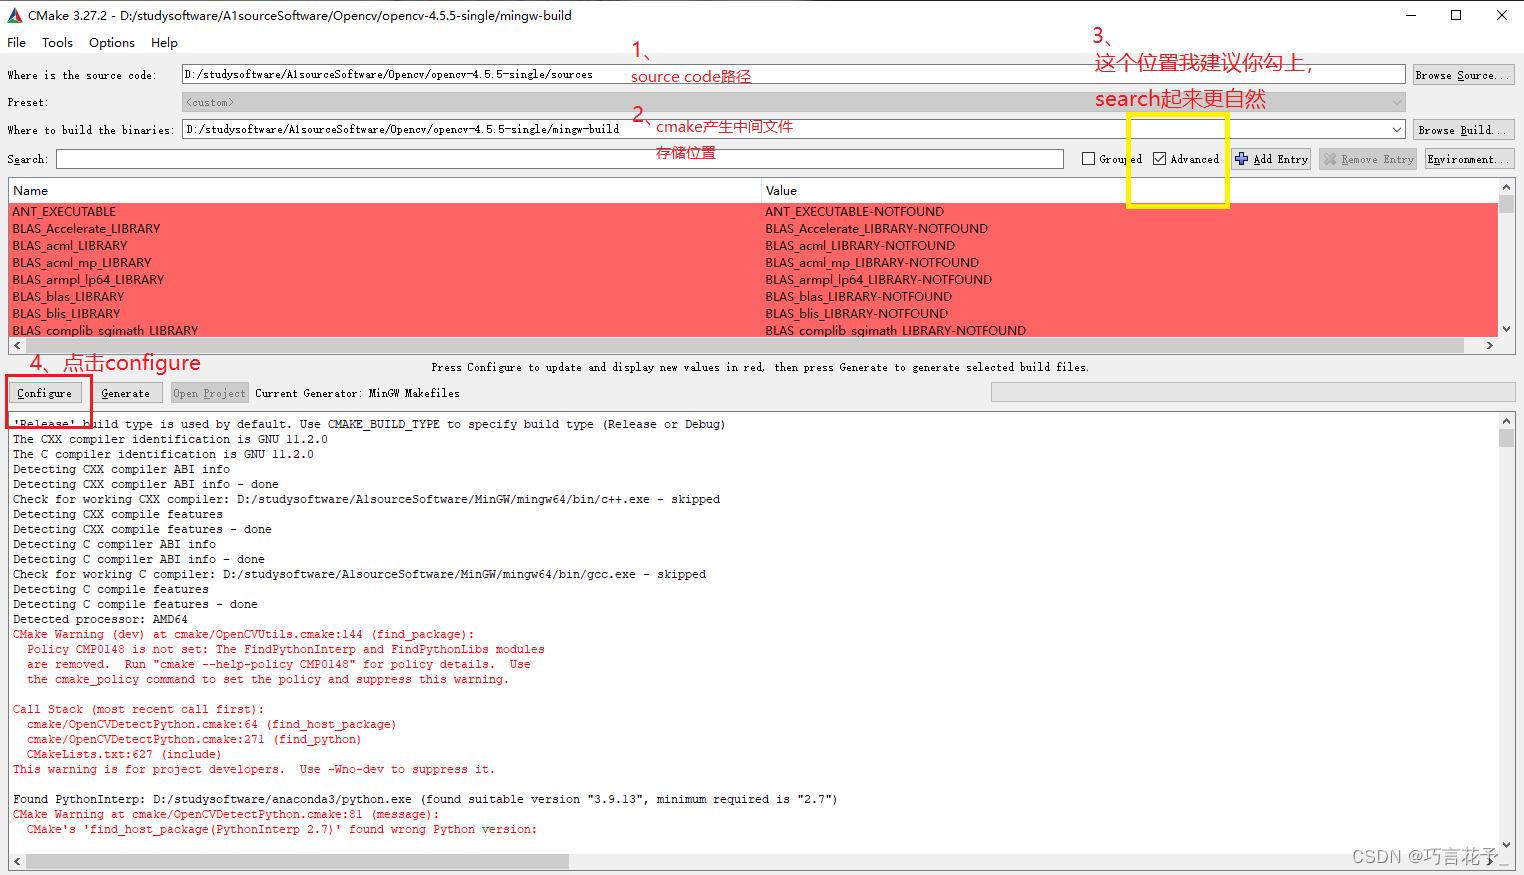
Task: Select the BLAS_armpl_lp64_LIBRARY entry
Action: tap(88, 280)
